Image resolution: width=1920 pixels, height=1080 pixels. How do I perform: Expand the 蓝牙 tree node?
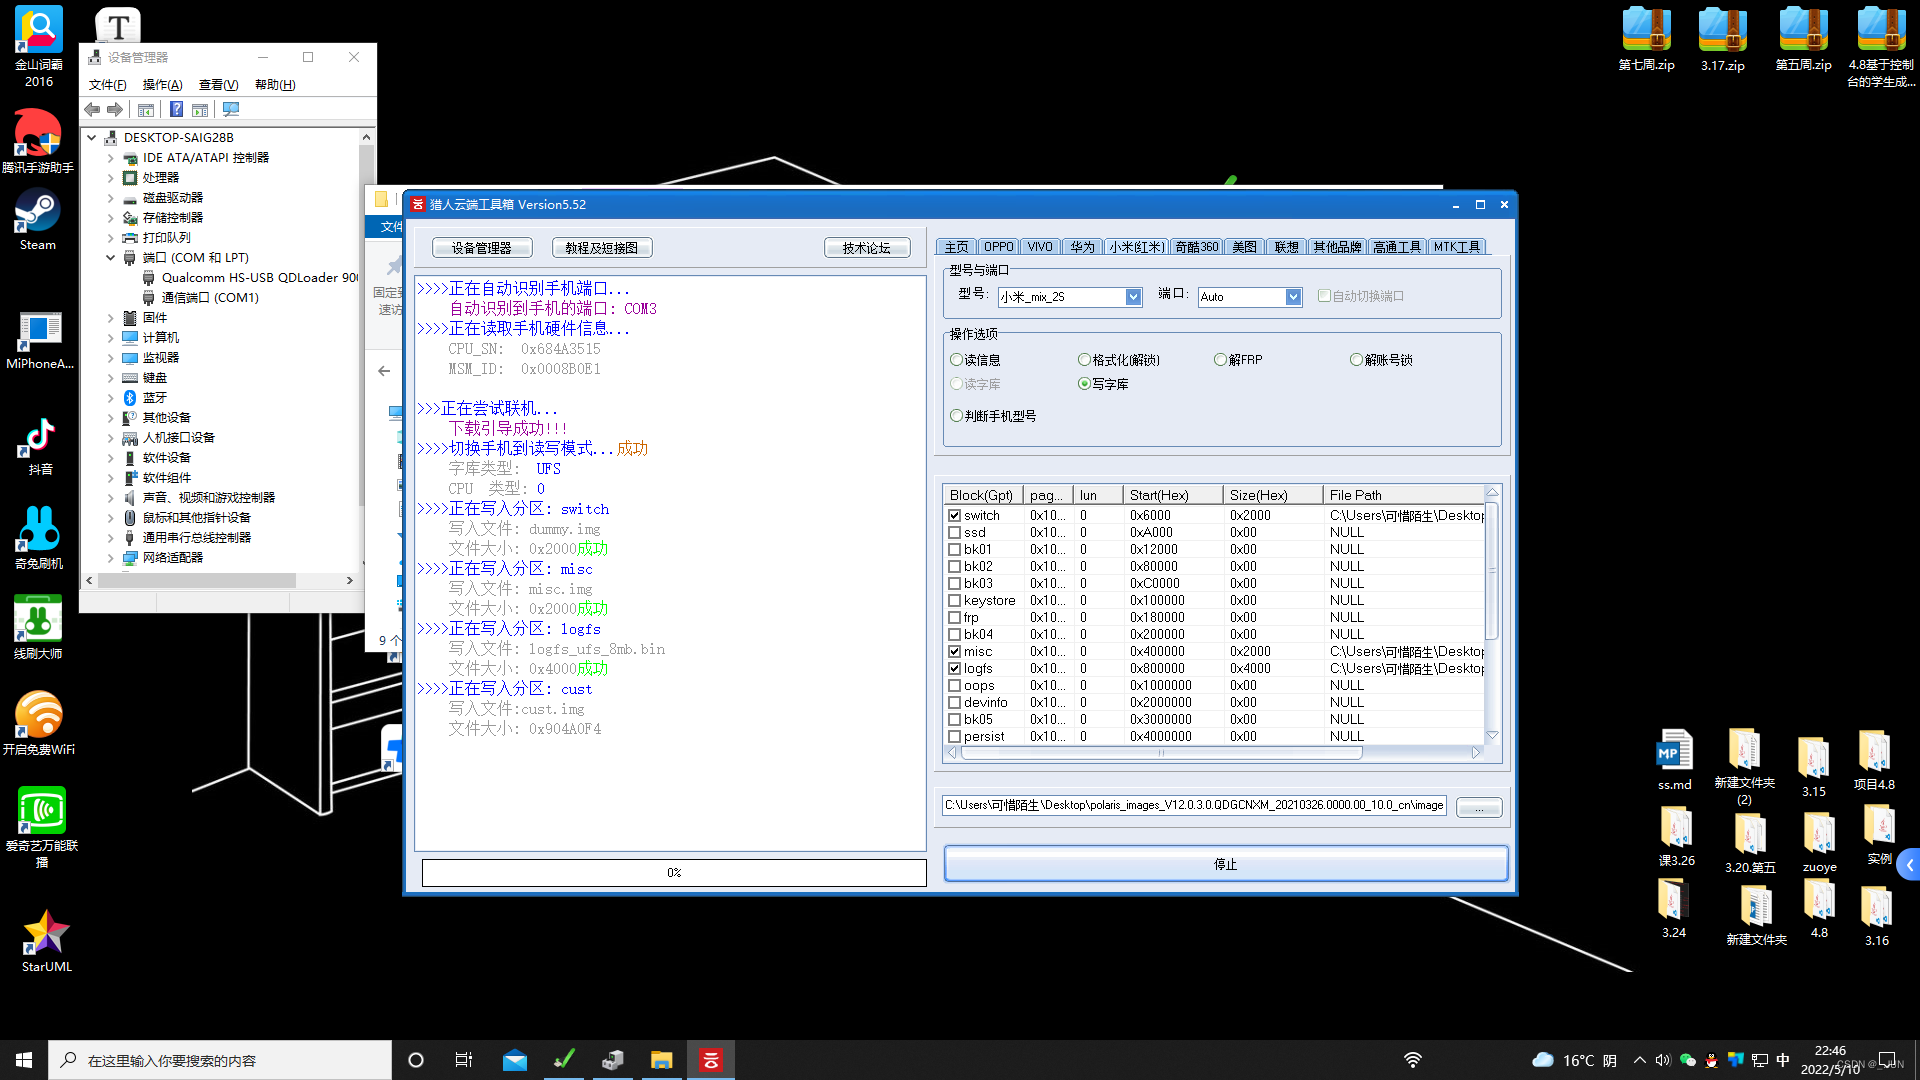(x=111, y=398)
